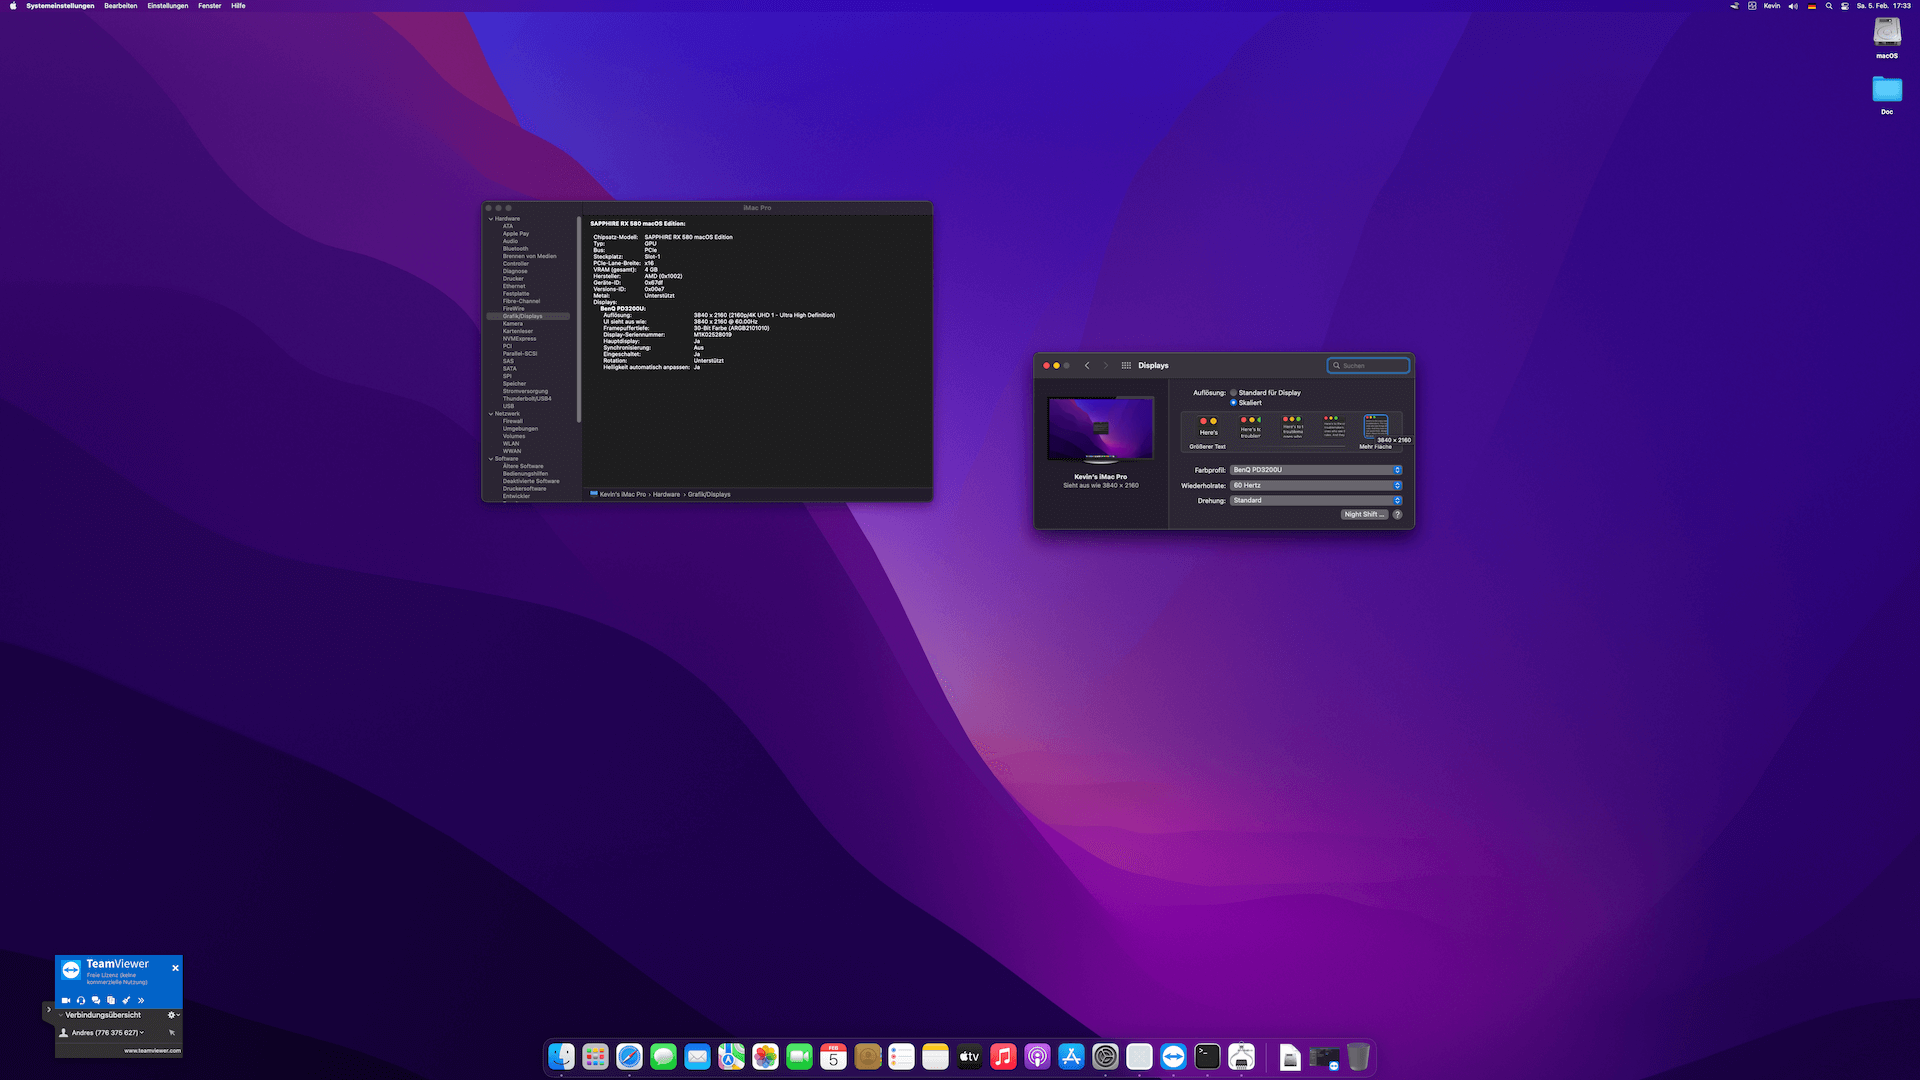Click Suchen search field in Displays
This screenshot has height=1080, width=1920.
pos(1368,366)
